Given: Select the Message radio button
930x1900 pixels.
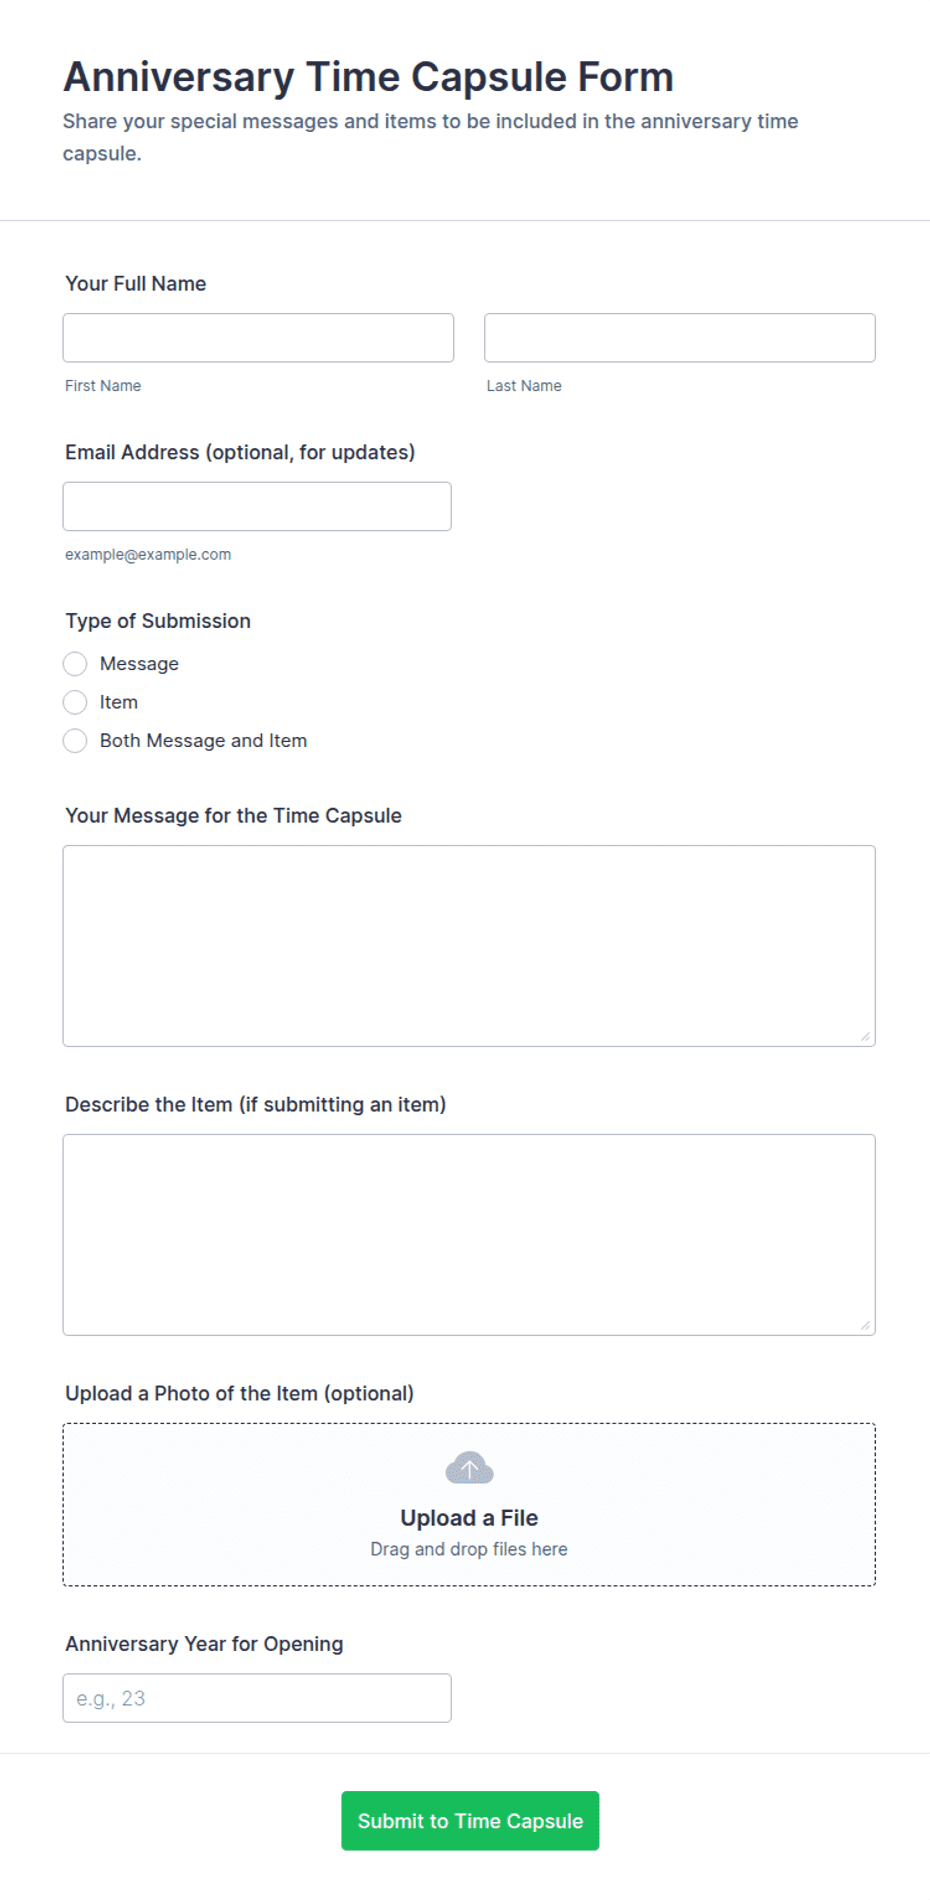Looking at the screenshot, I should click(75, 664).
